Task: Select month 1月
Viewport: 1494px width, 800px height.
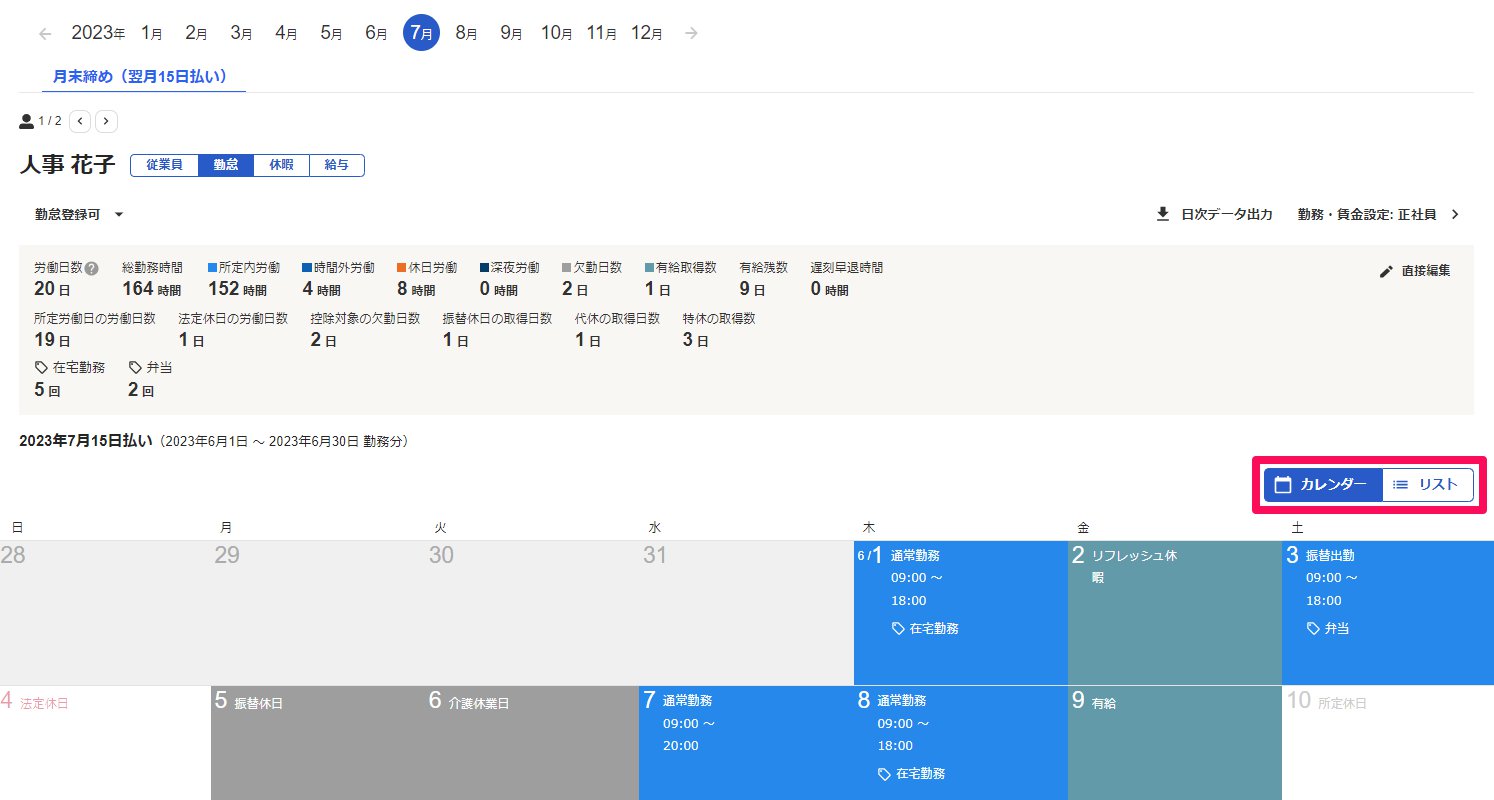Action: 152,33
